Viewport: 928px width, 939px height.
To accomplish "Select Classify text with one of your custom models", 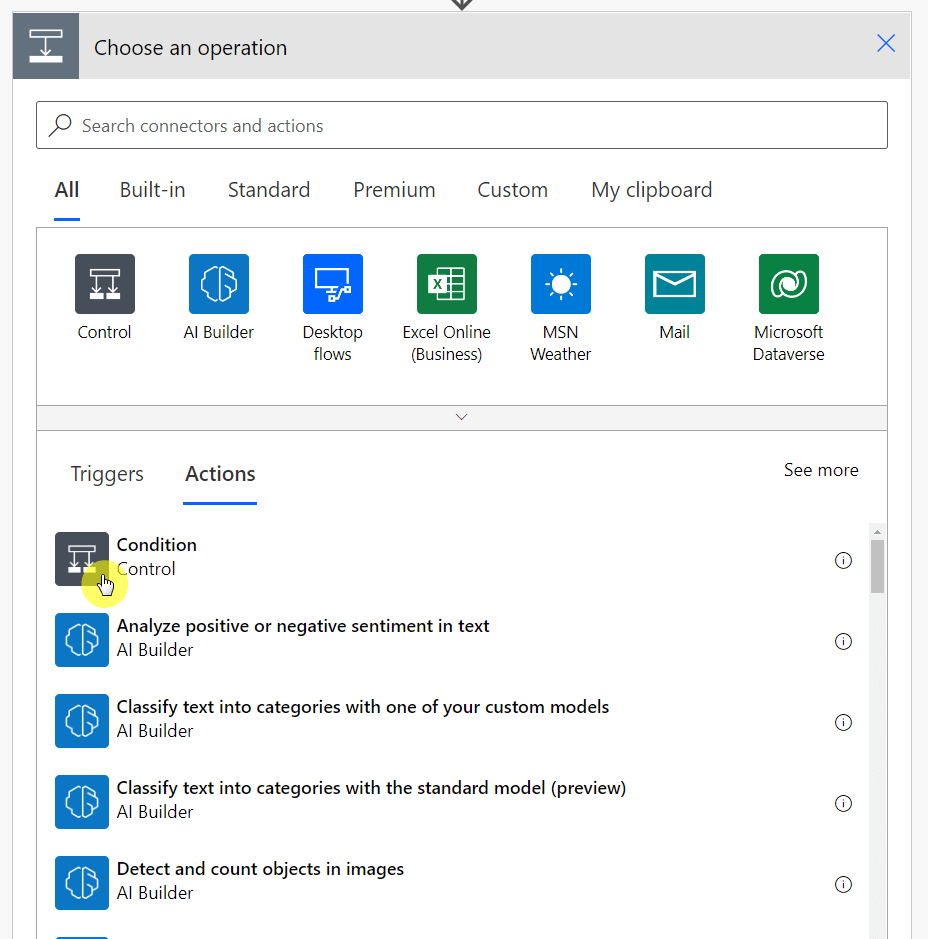I will [x=363, y=707].
